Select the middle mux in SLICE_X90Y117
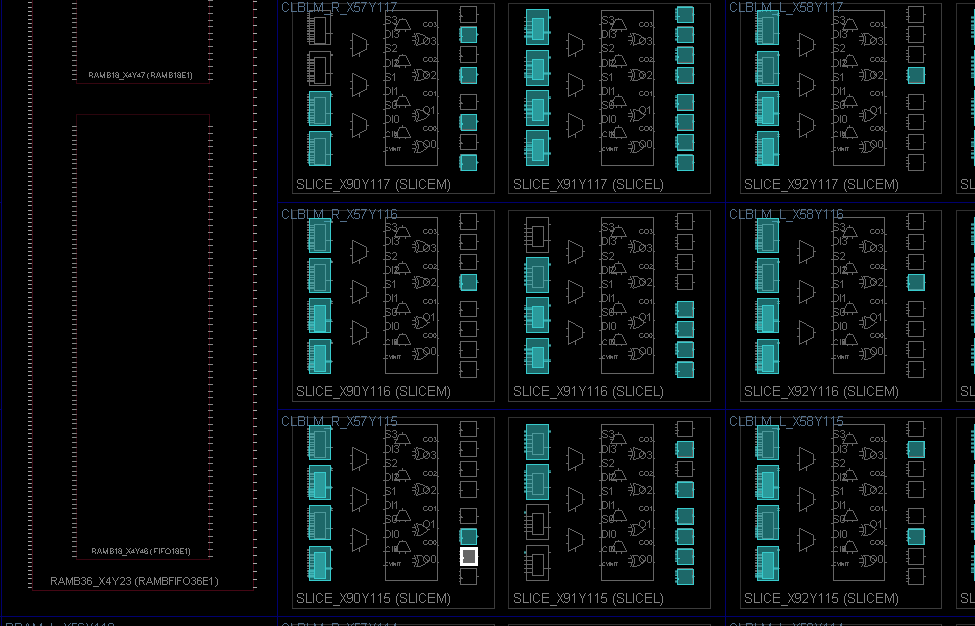Image resolution: width=975 pixels, height=626 pixels. (359, 85)
